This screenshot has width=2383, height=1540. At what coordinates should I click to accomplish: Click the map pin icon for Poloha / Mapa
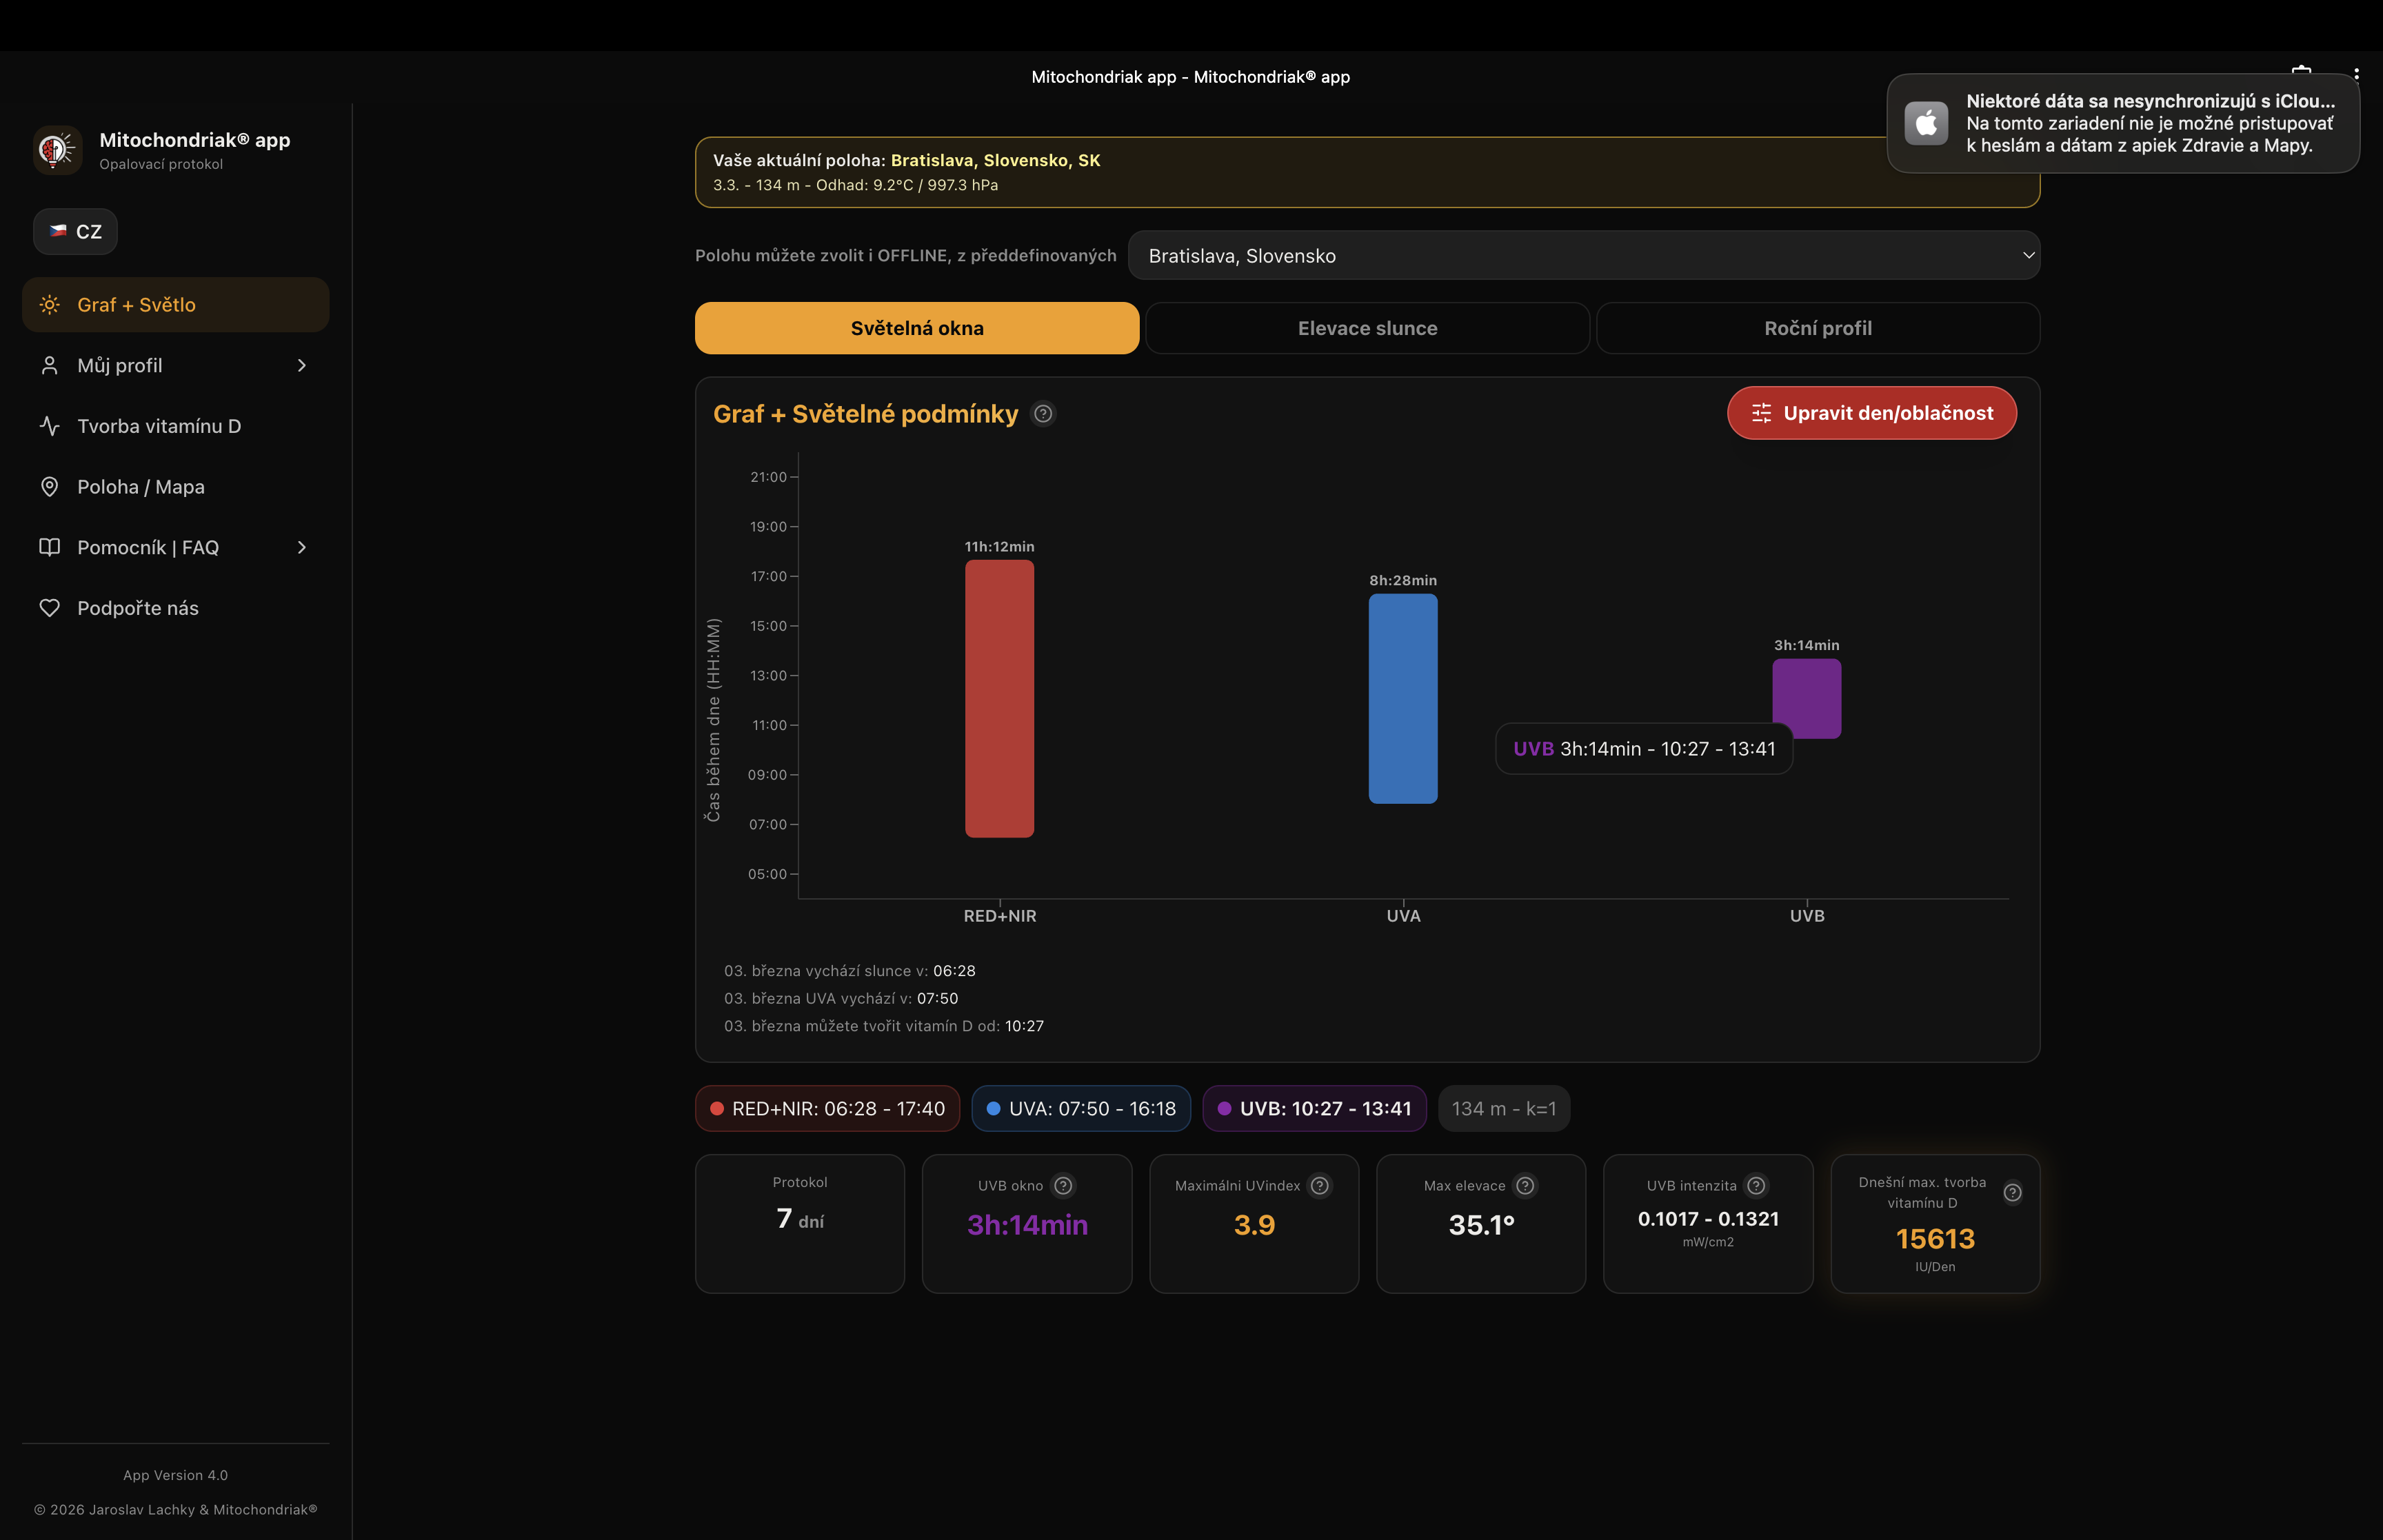click(x=50, y=487)
